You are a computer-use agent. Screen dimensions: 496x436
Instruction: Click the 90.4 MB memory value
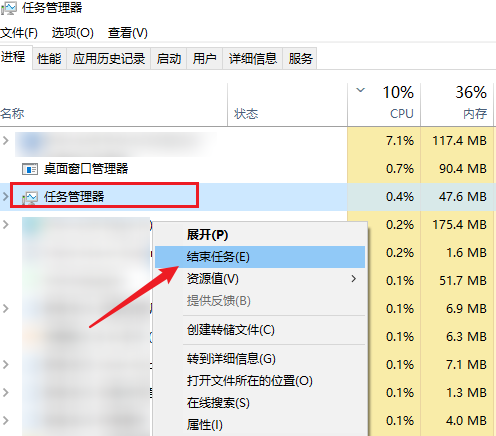point(463,168)
